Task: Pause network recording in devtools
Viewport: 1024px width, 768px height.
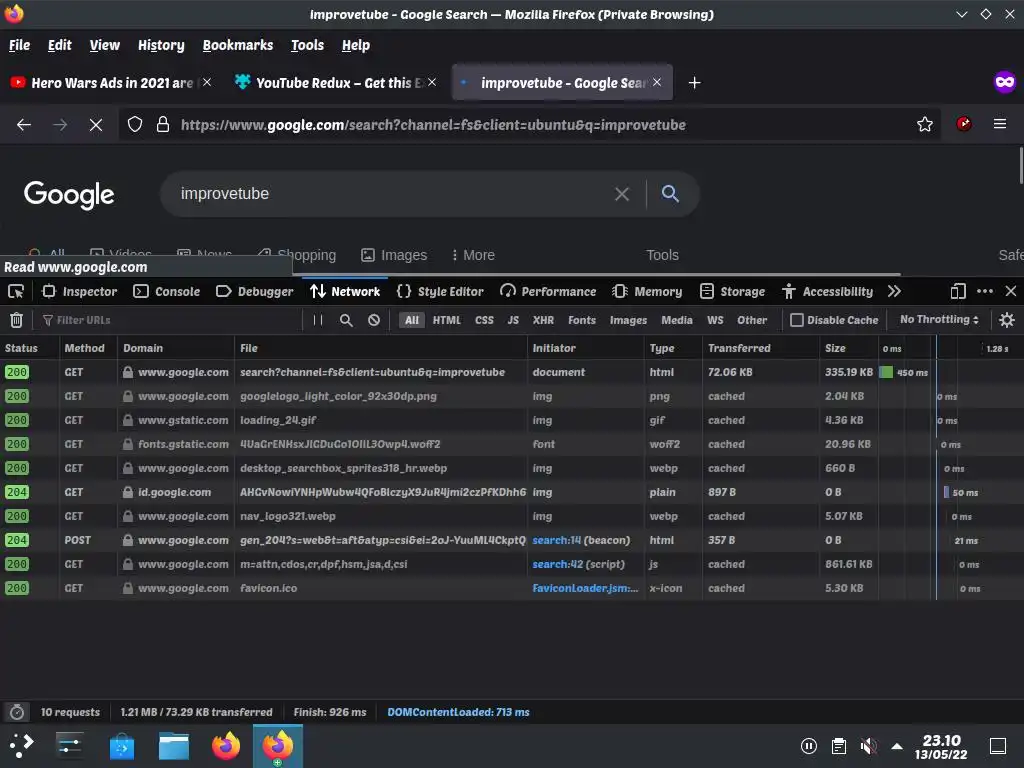Action: pyautogui.click(x=317, y=320)
